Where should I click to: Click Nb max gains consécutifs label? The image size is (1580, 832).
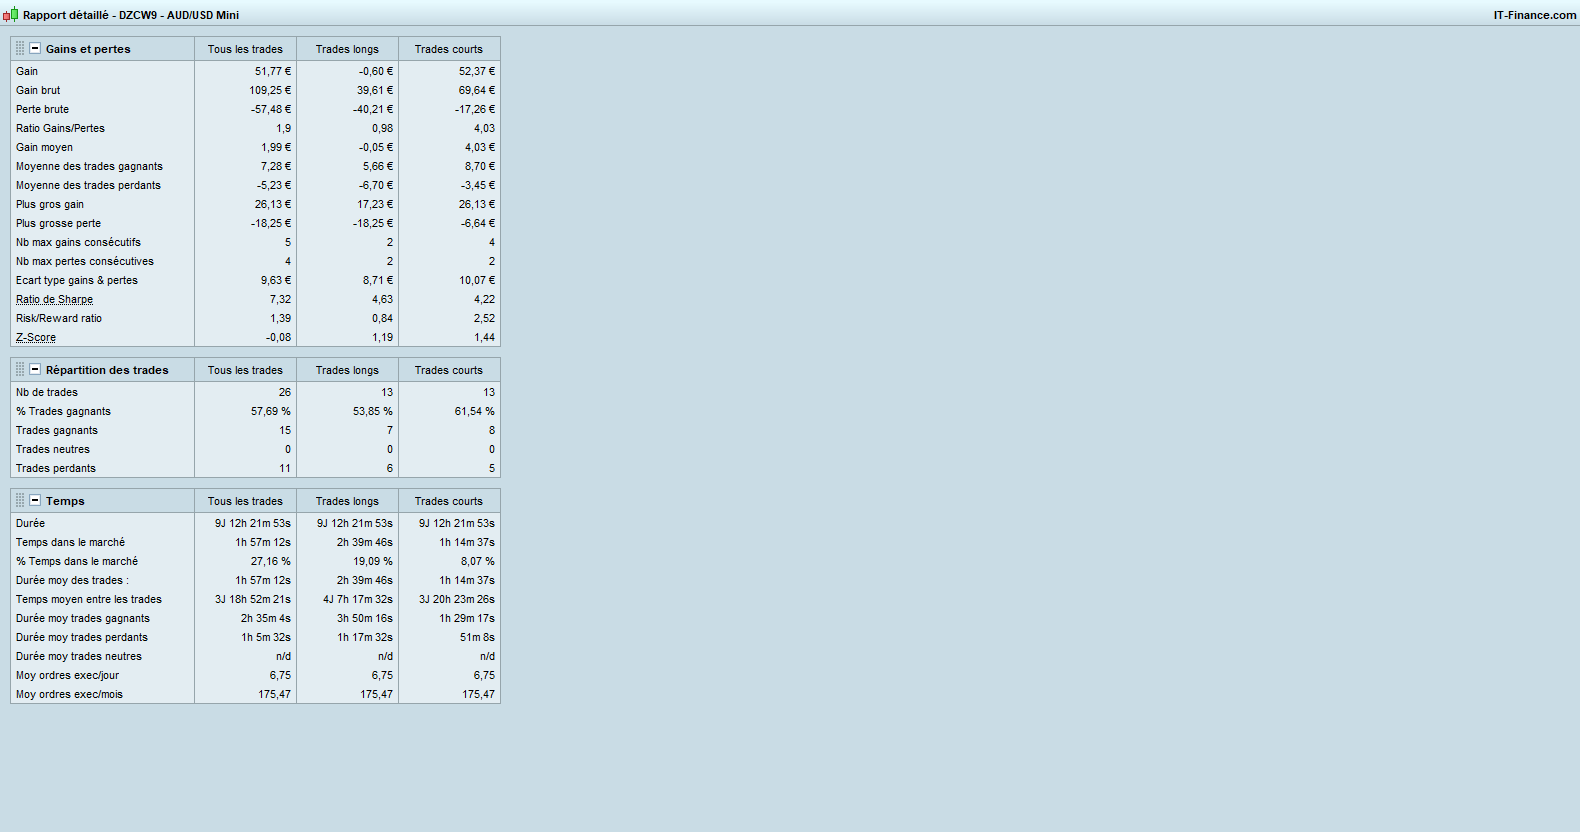pos(78,242)
